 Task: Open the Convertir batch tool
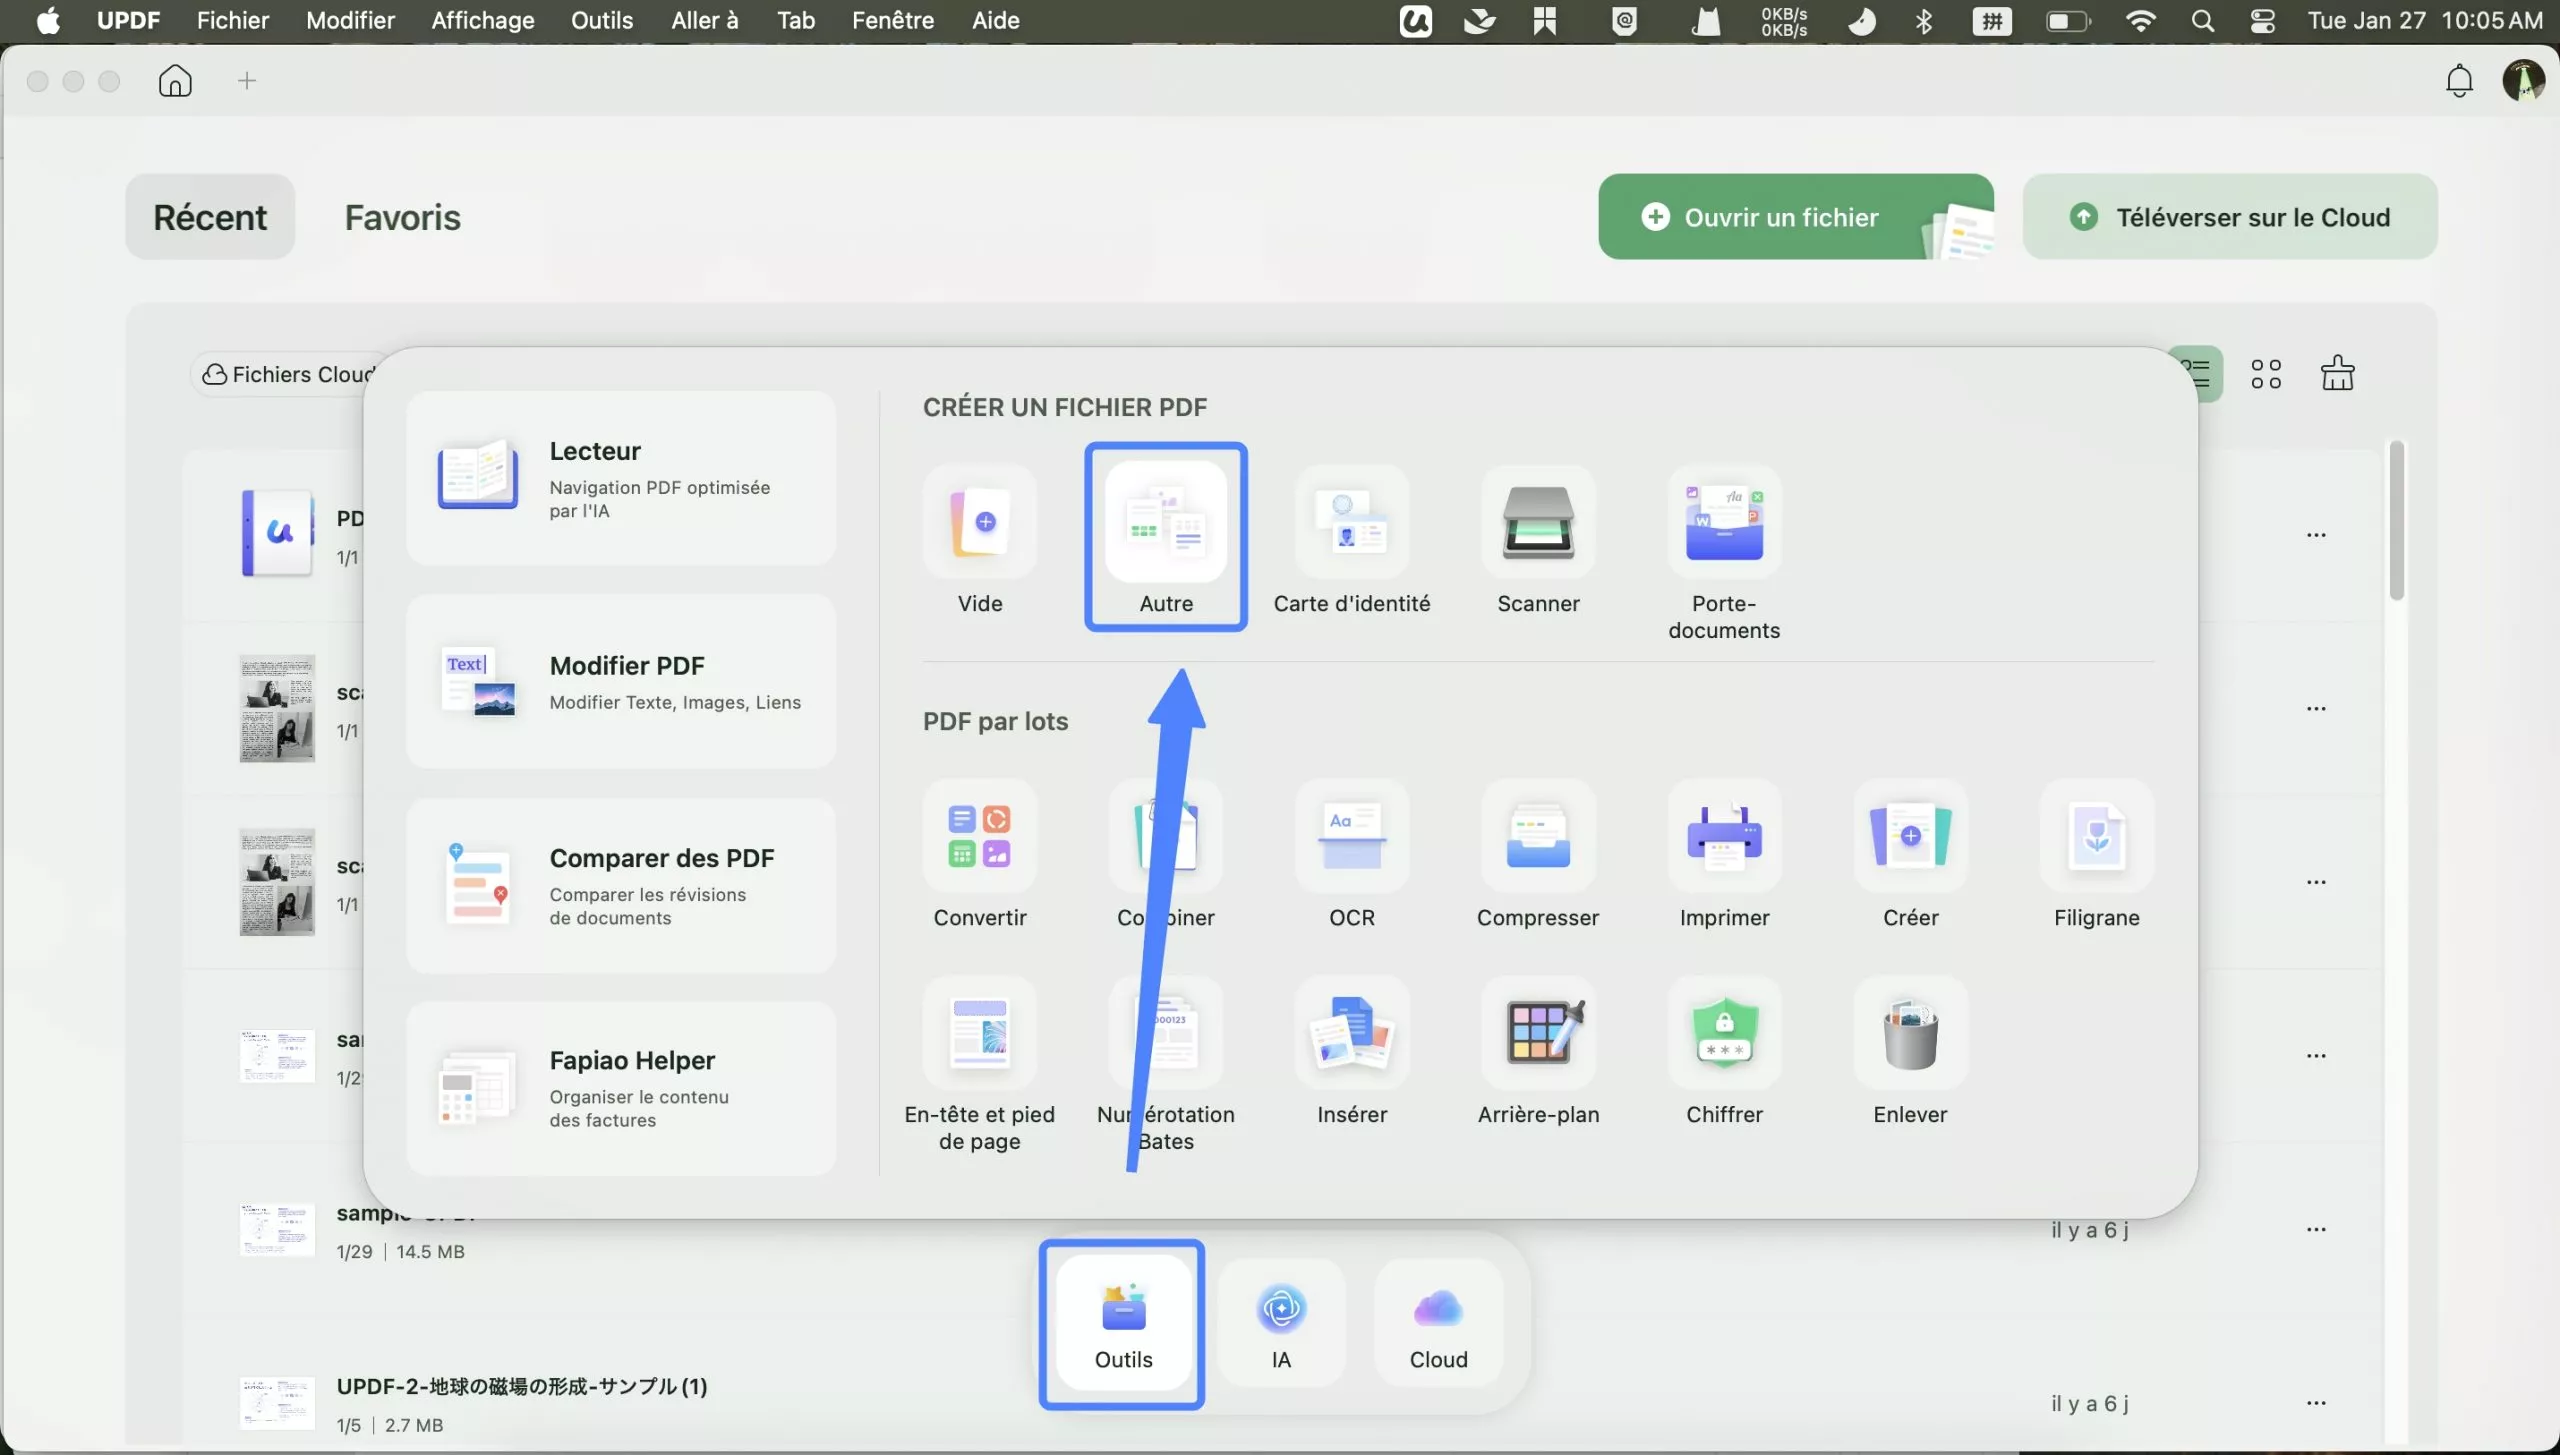click(979, 837)
